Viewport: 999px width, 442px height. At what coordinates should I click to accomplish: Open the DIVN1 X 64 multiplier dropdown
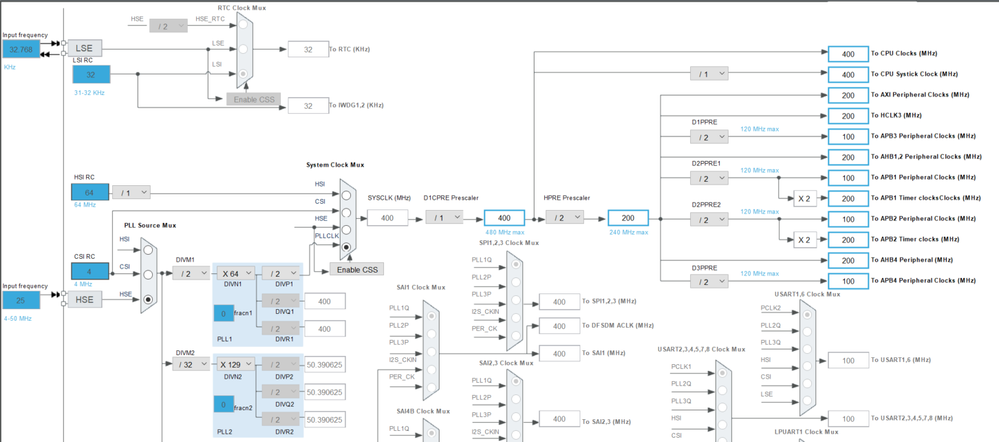(x=235, y=273)
